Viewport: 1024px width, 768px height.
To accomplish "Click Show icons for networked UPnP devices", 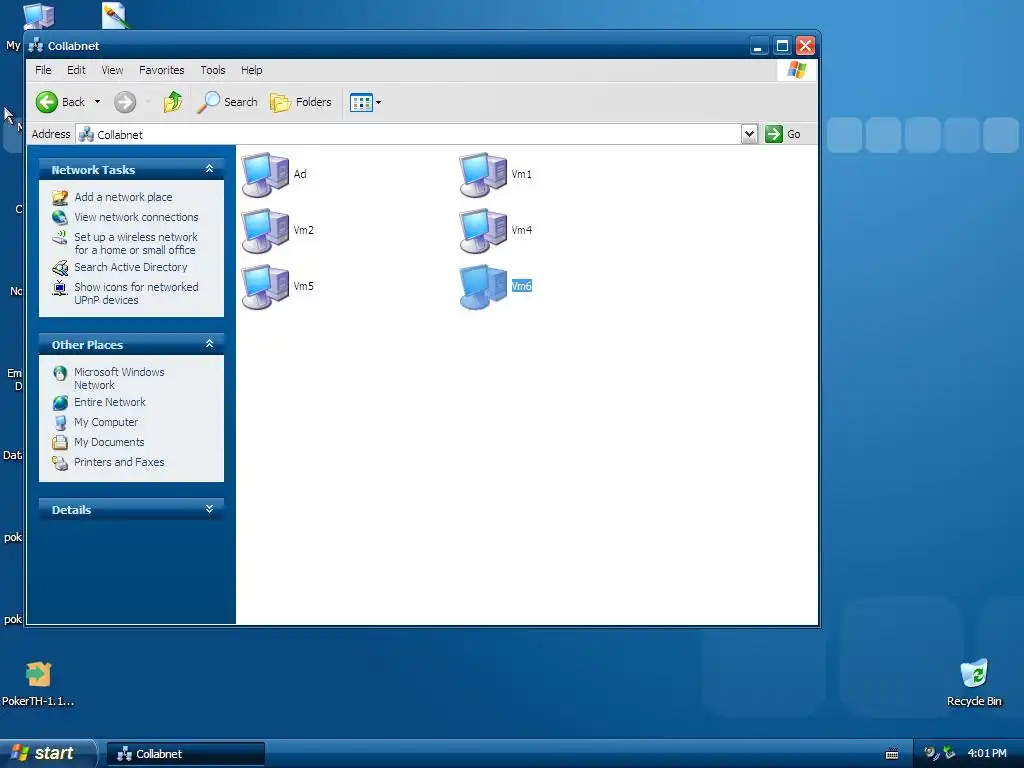I will tap(136, 293).
